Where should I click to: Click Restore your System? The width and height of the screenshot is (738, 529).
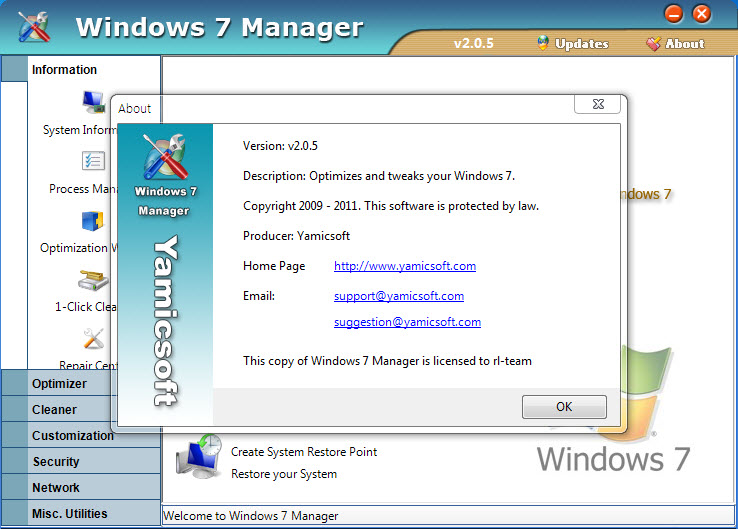[284, 474]
